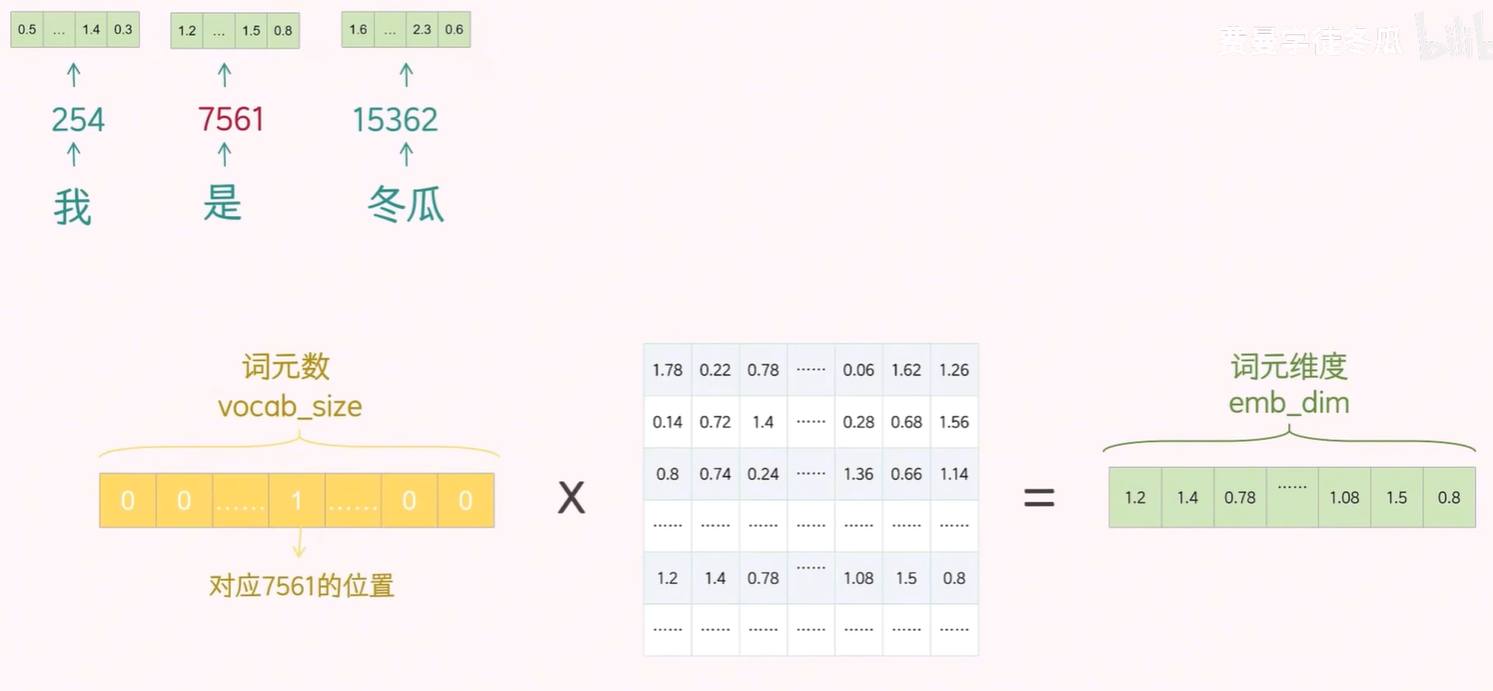Click the yellow arrow below the 1 cell

click(297, 543)
